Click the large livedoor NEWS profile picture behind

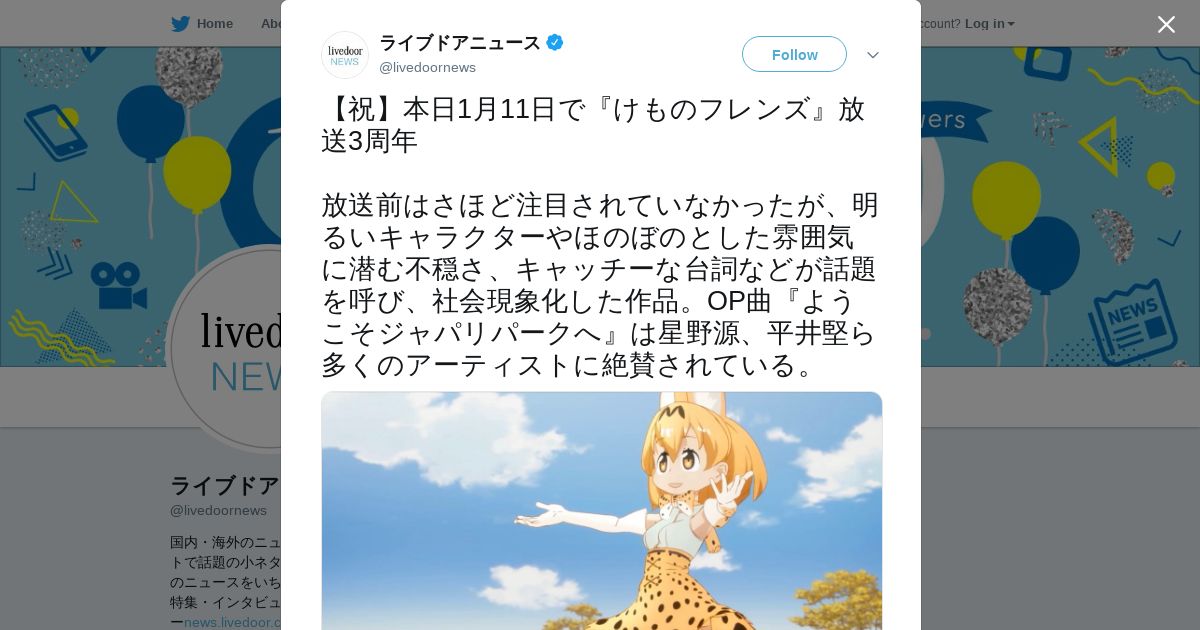(x=226, y=348)
